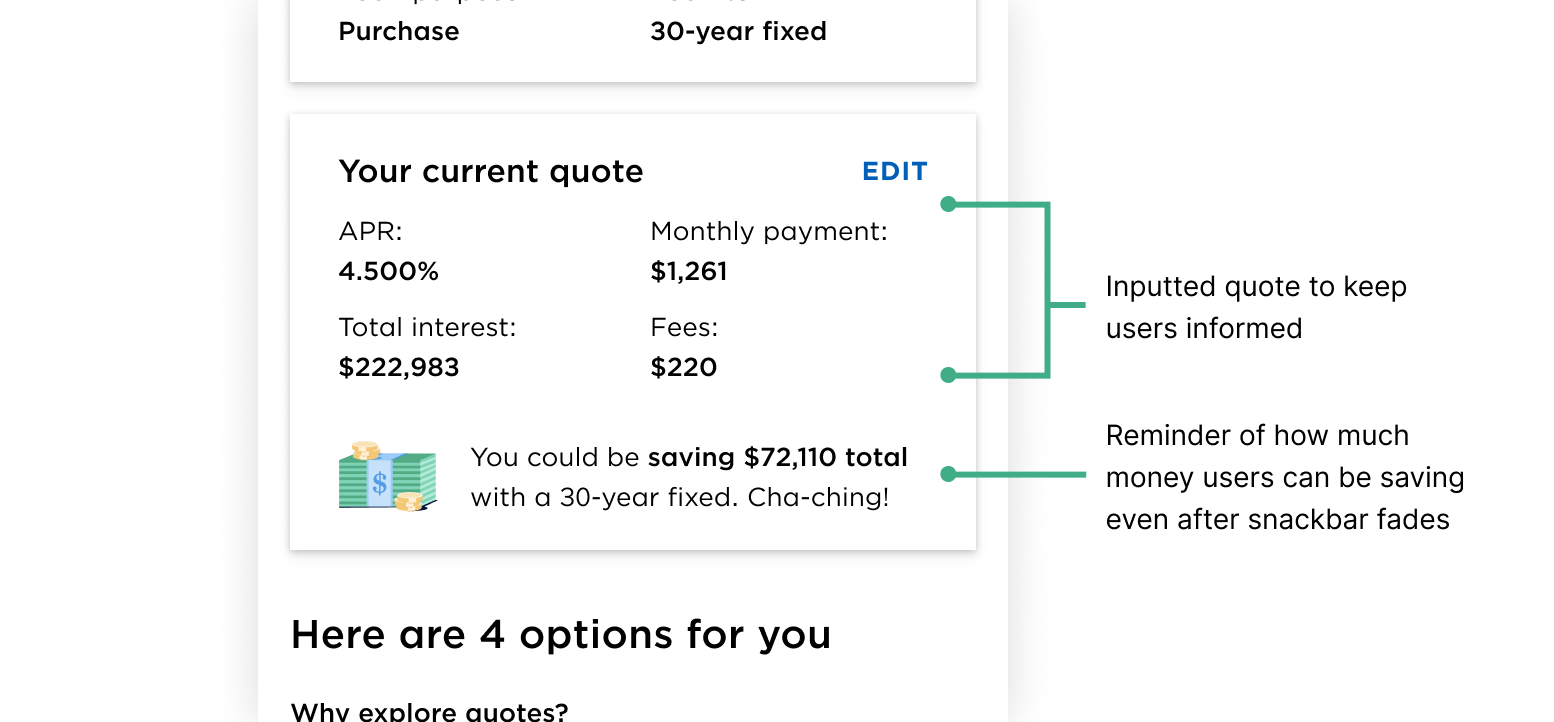1554x722 pixels.
Task: Click the APR value 4.500%
Action: point(389,271)
